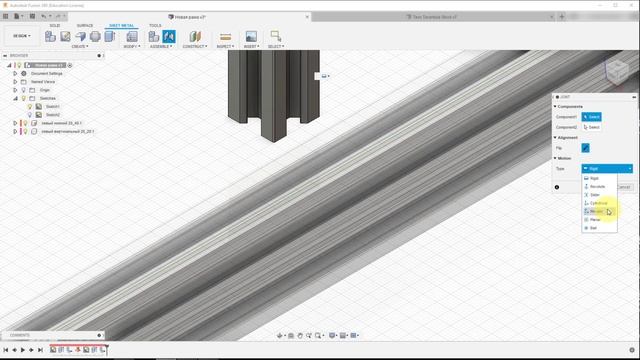640x360 pixels.
Task: Click the Undo arrow
Action: coord(44,16)
